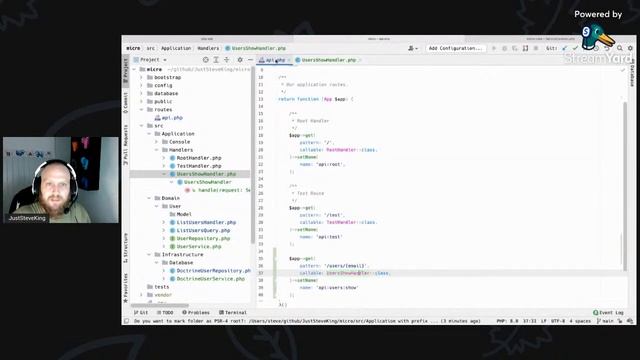Click the stop icon in run toolbar

pos(536,48)
